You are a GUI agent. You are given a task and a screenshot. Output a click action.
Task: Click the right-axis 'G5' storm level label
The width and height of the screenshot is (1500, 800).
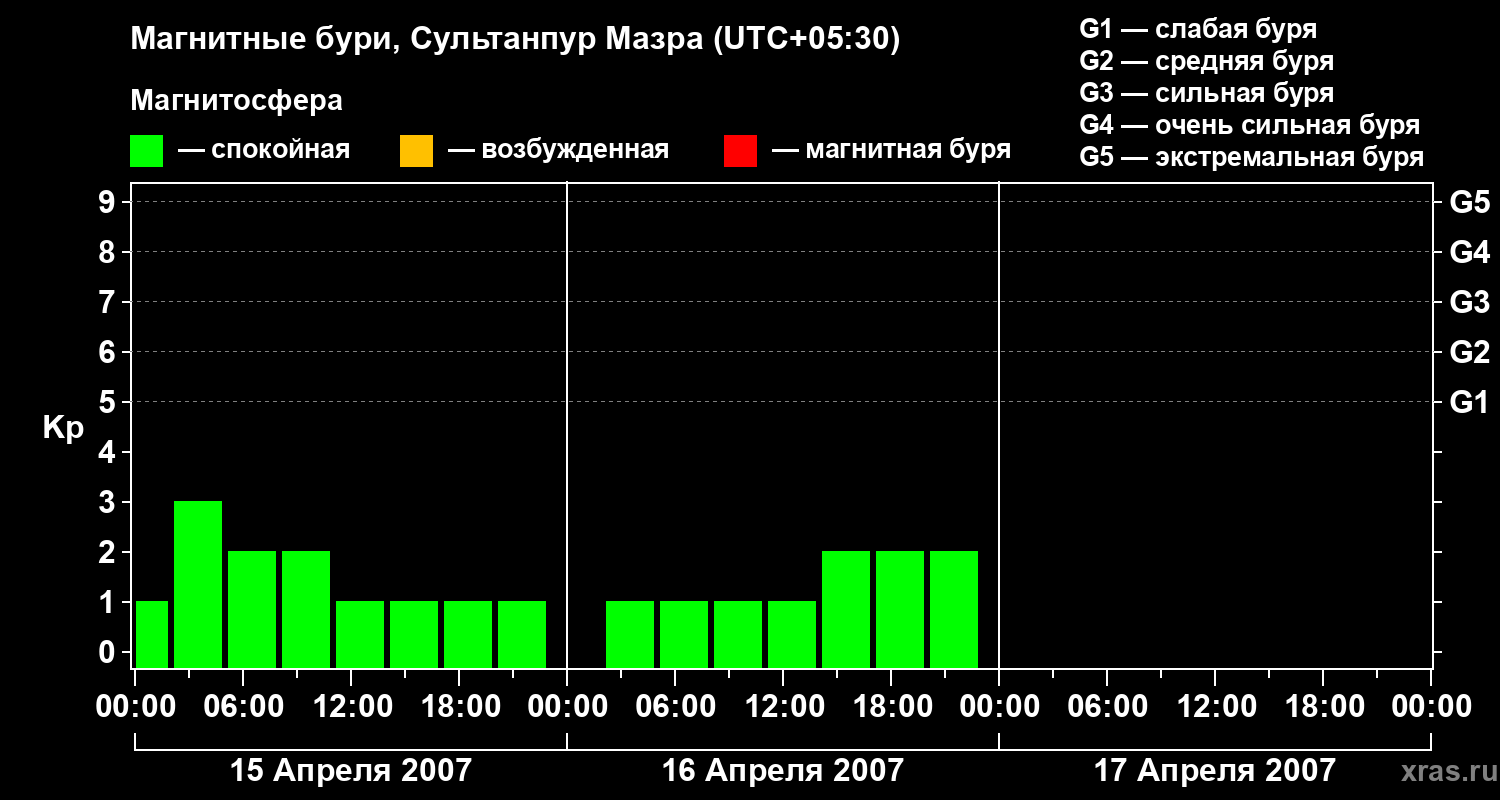click(x=1470, y=203)
